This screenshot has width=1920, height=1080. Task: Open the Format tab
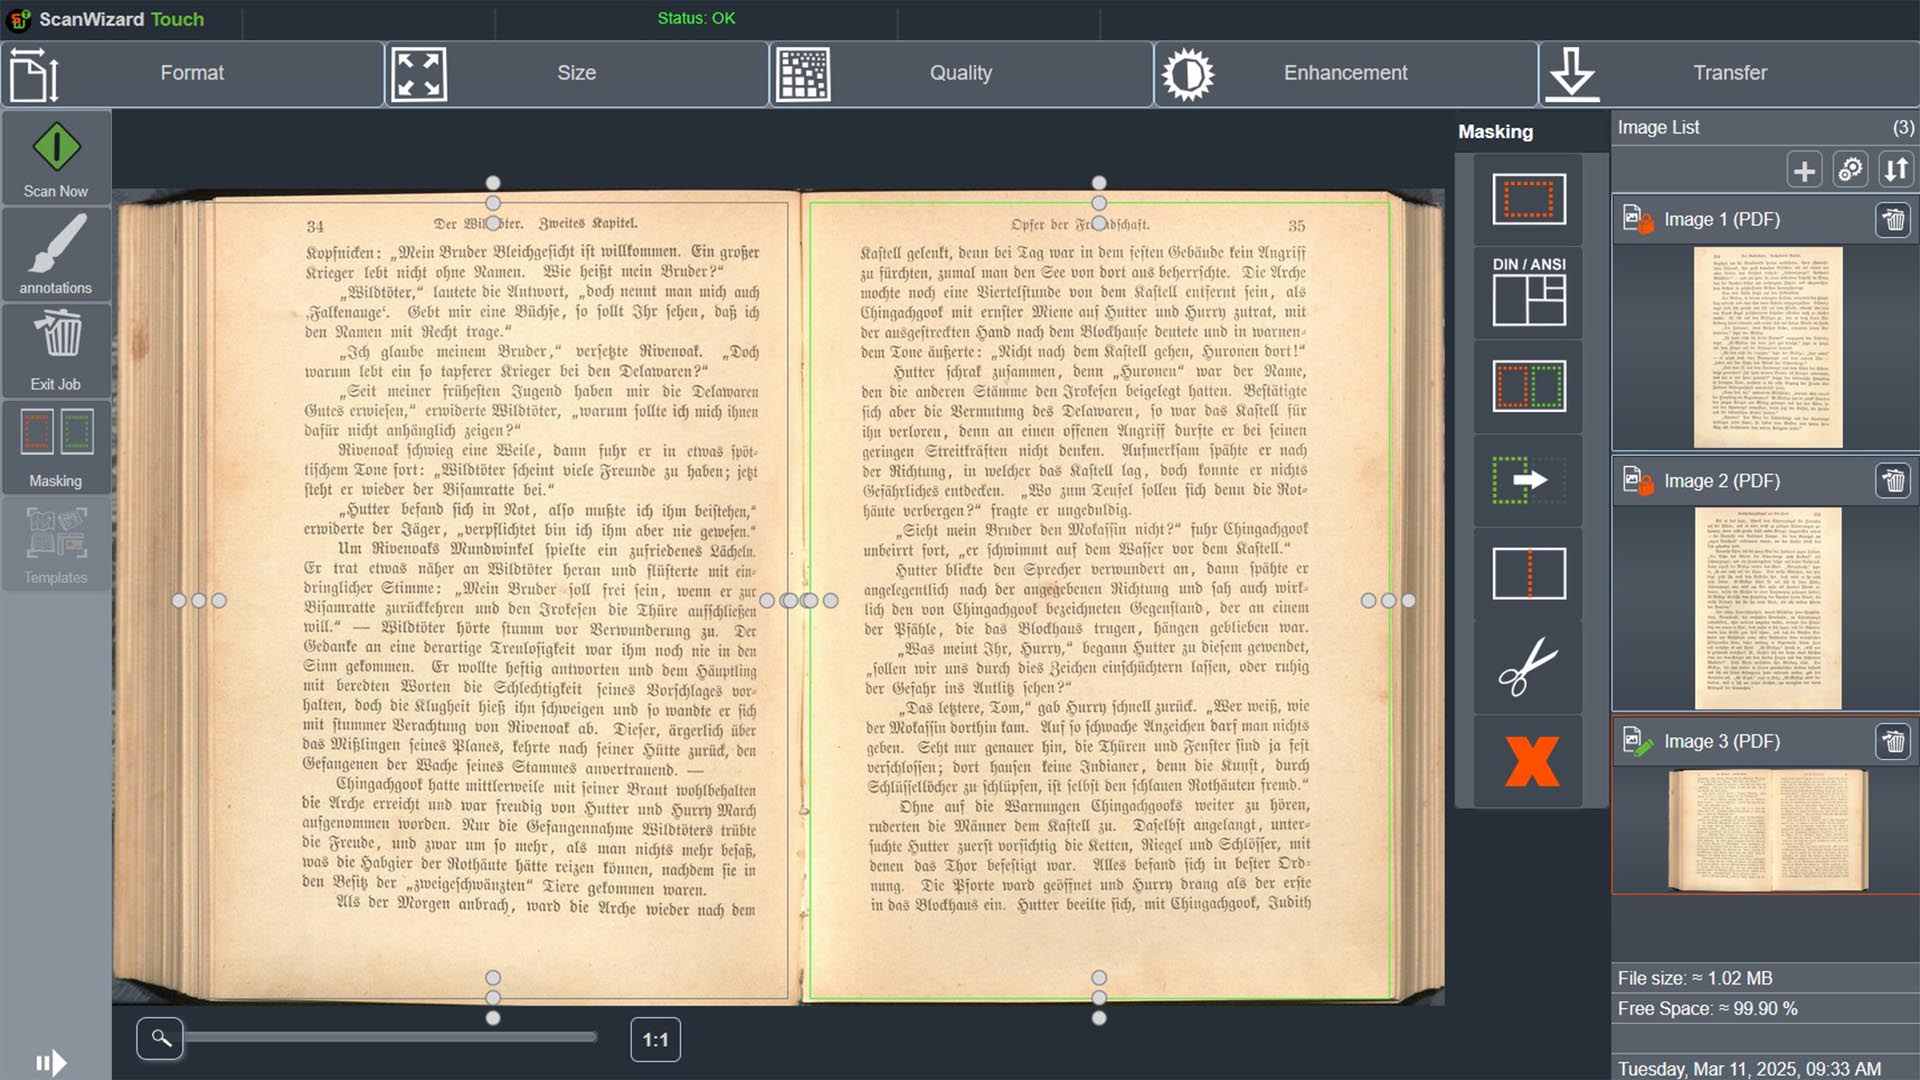[192, 73]
